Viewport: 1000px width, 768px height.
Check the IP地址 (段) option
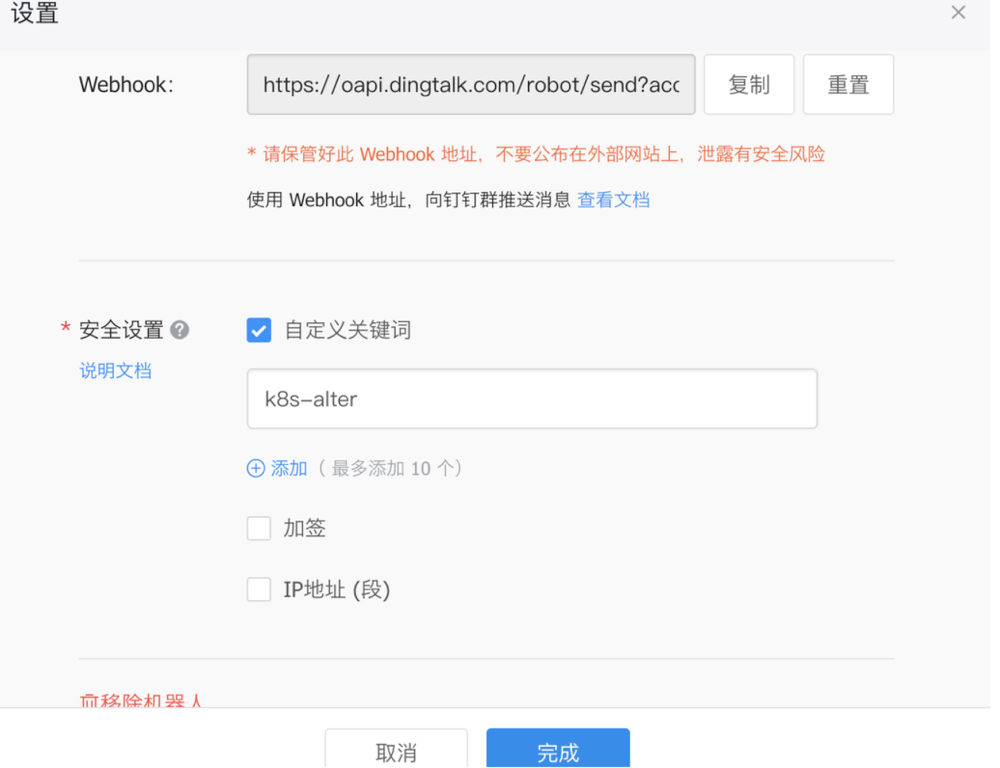click(x=258, y=589)
